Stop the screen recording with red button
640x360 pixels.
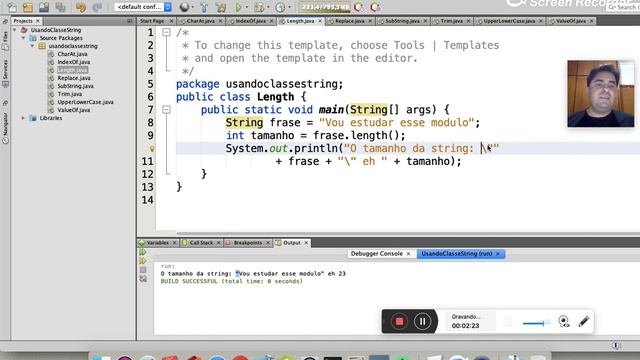point(399,322)
